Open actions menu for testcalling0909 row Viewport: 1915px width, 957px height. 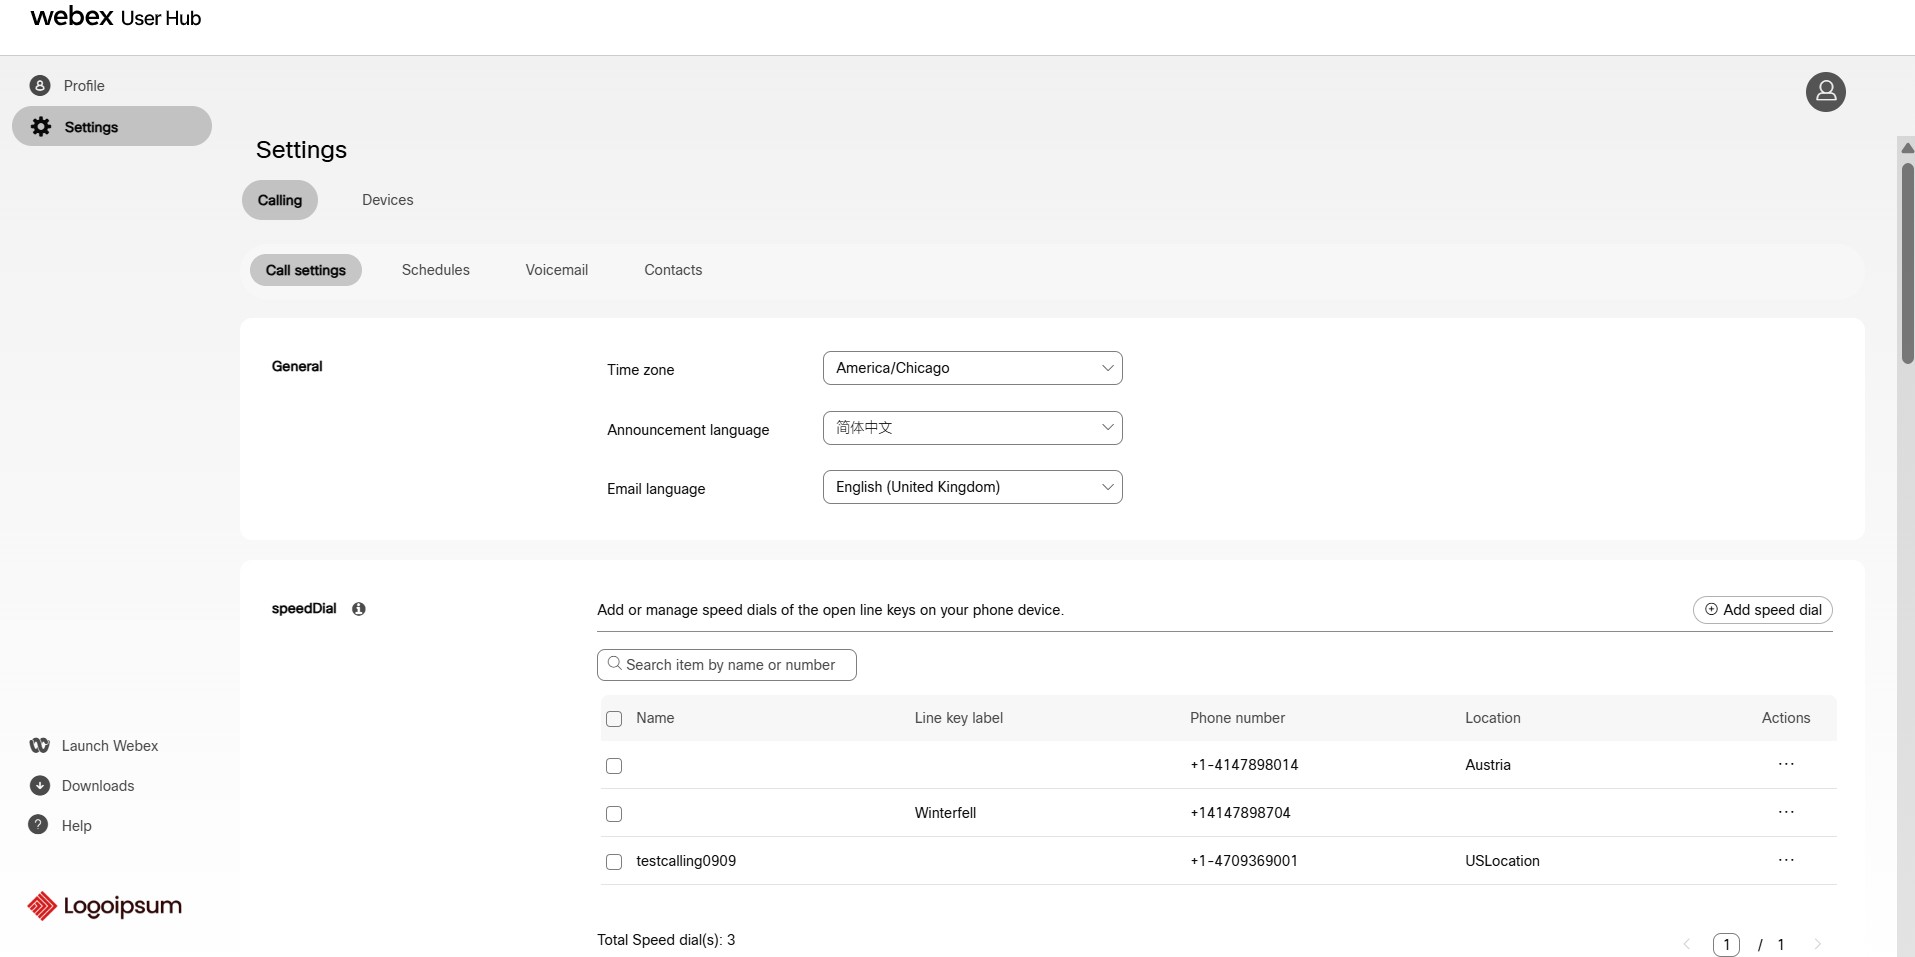tap(1786, 860)
